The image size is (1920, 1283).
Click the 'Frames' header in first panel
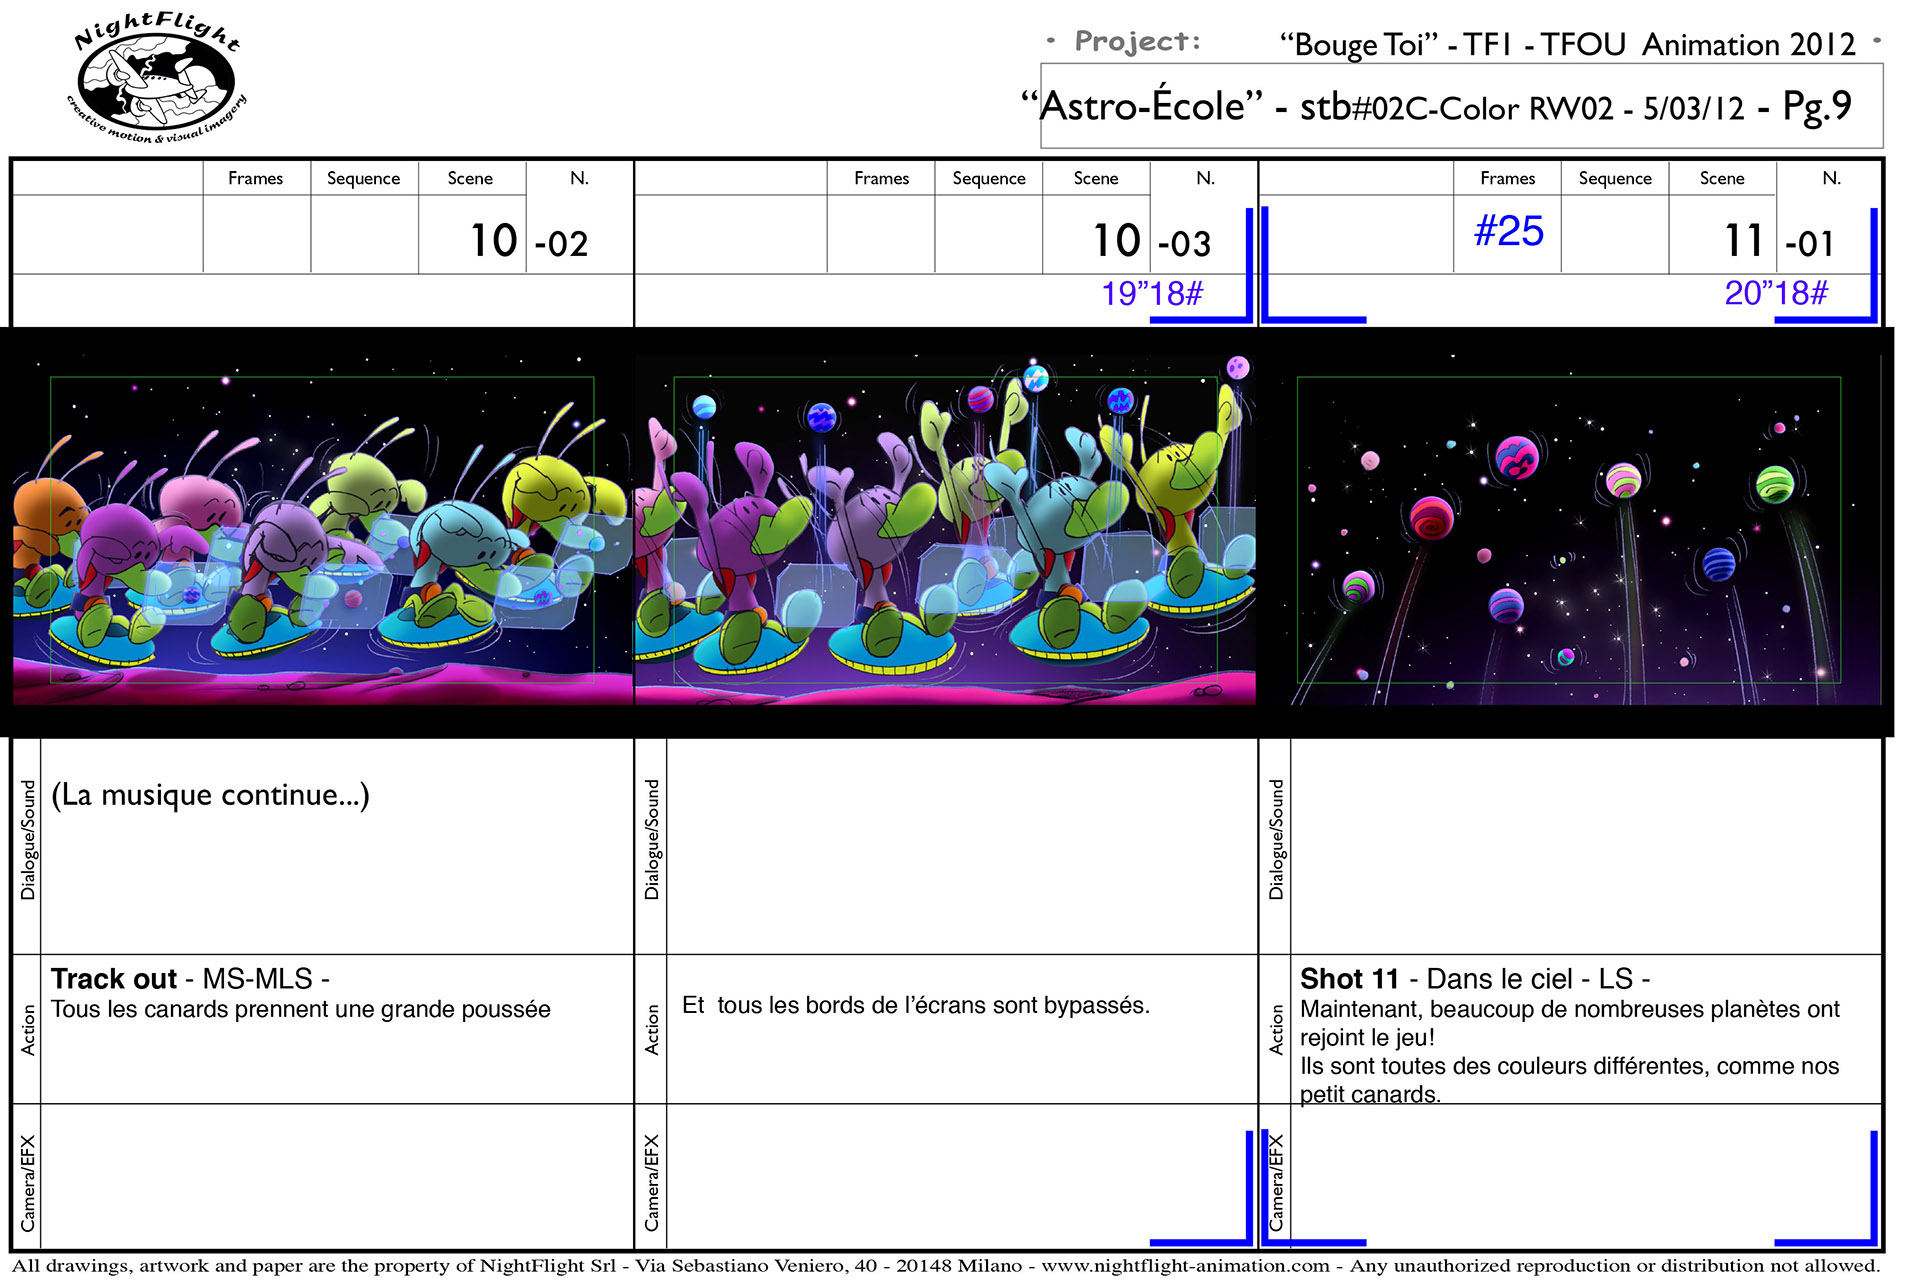(255, 179)
